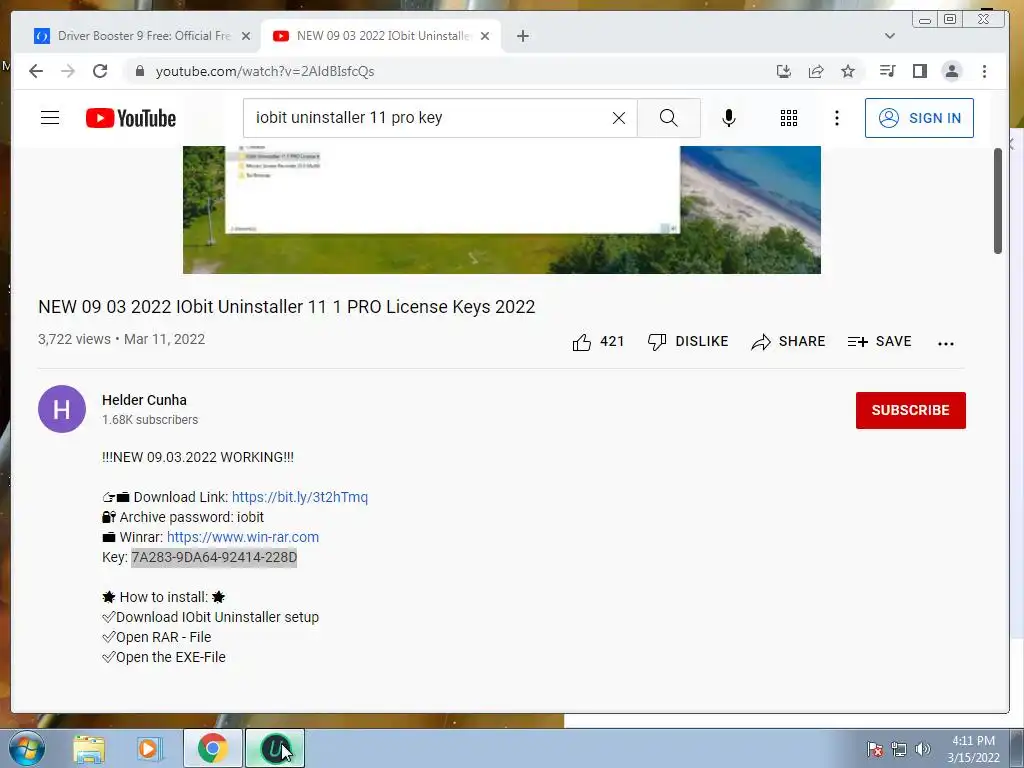The image size is (1024, 768).
Task: Click the DISLIKE thumbs down
Action: 688,342
